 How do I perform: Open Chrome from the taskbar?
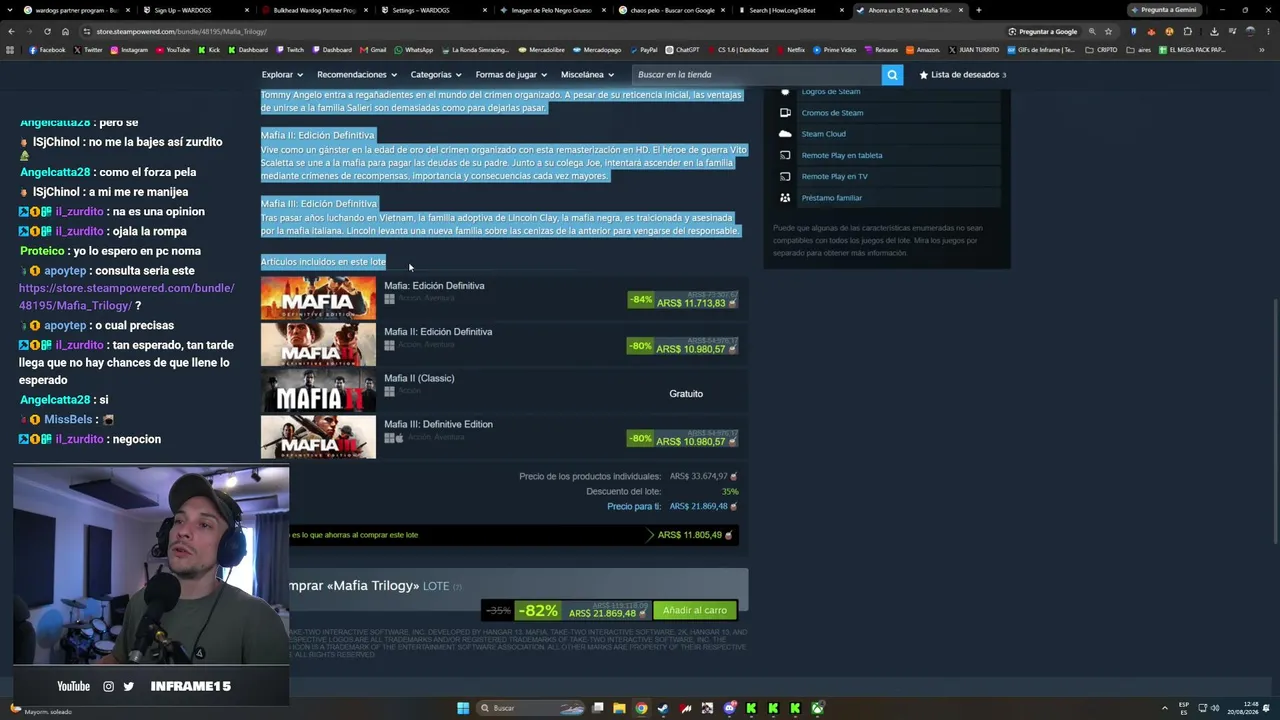point(641,708)
